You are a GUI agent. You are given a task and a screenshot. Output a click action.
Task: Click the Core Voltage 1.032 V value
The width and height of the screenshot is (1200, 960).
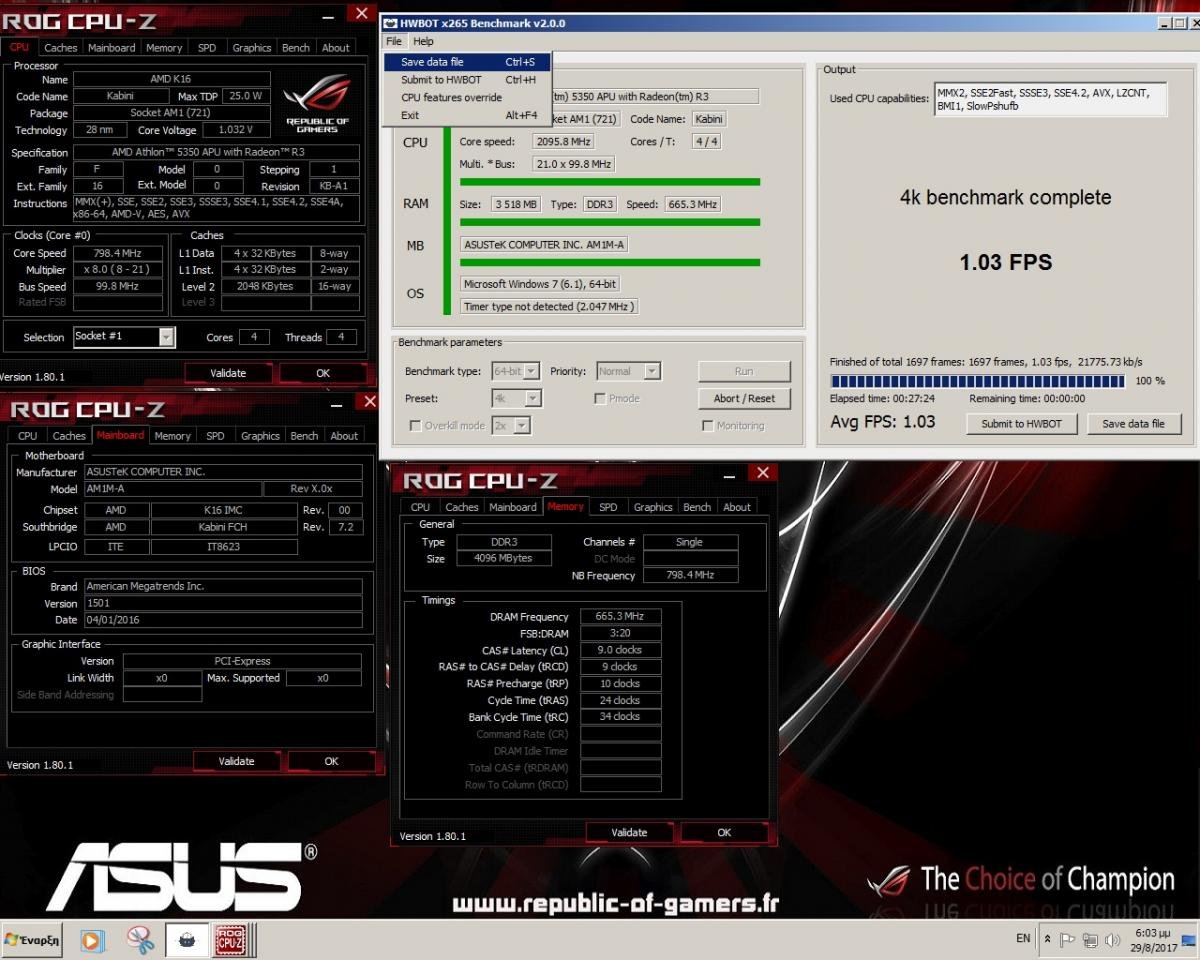[236, 130]
